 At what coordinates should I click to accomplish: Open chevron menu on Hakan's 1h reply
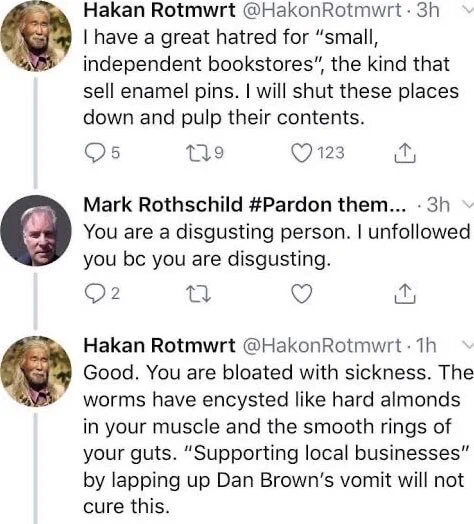point(468,345)
